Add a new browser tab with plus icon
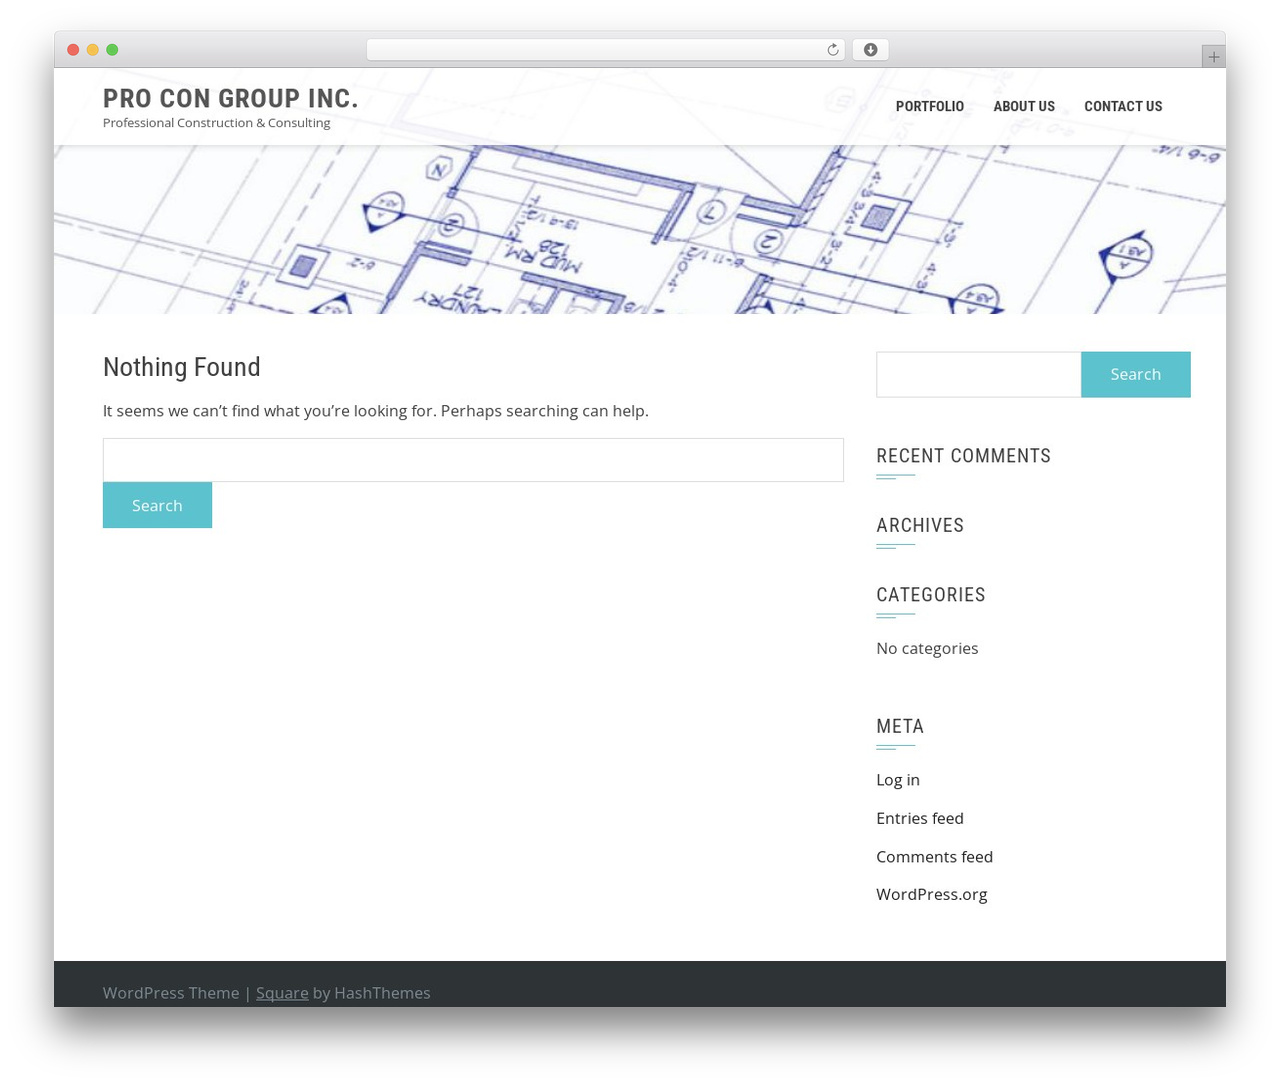This screenshot has height=1084, width=1280. (x=1213, y=57)
